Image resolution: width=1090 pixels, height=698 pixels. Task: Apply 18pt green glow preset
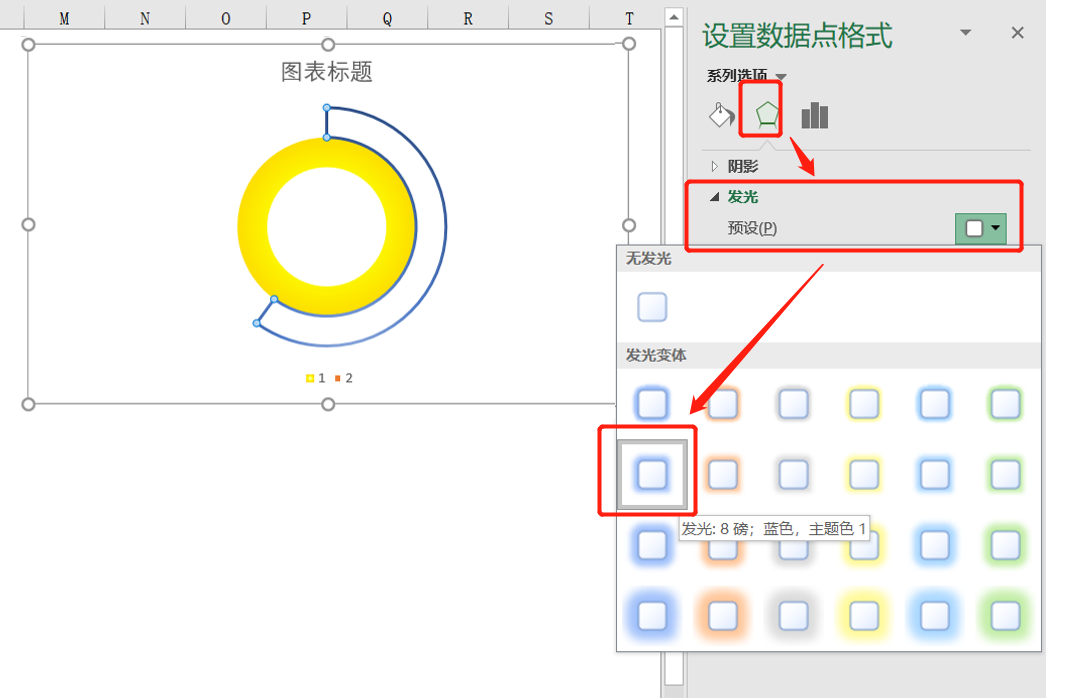click(x=1005, y=615)
